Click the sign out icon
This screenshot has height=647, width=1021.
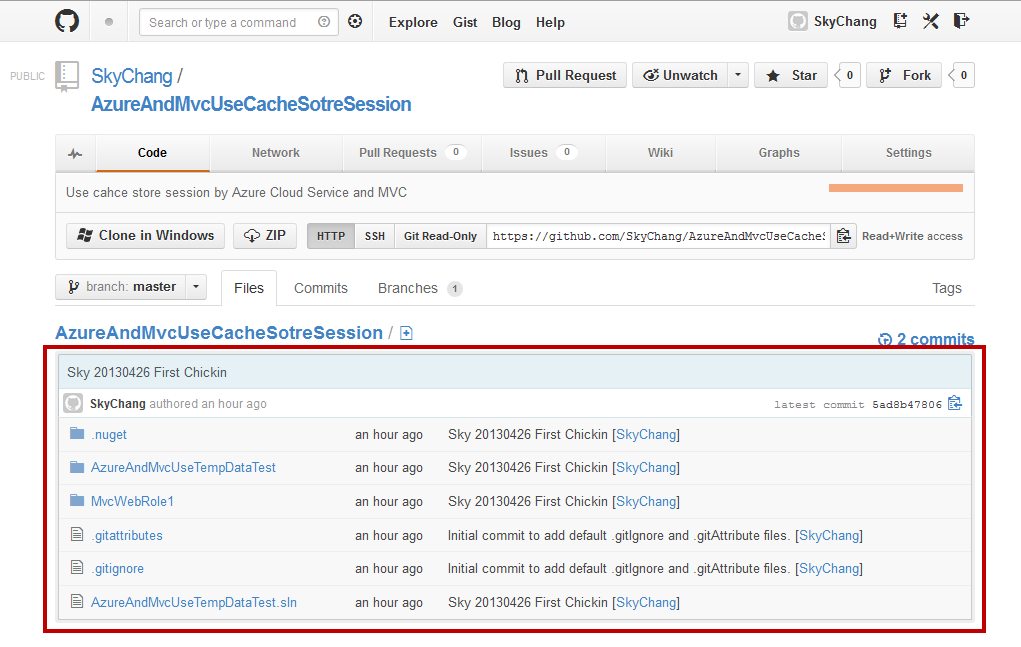tap(961, 21)
